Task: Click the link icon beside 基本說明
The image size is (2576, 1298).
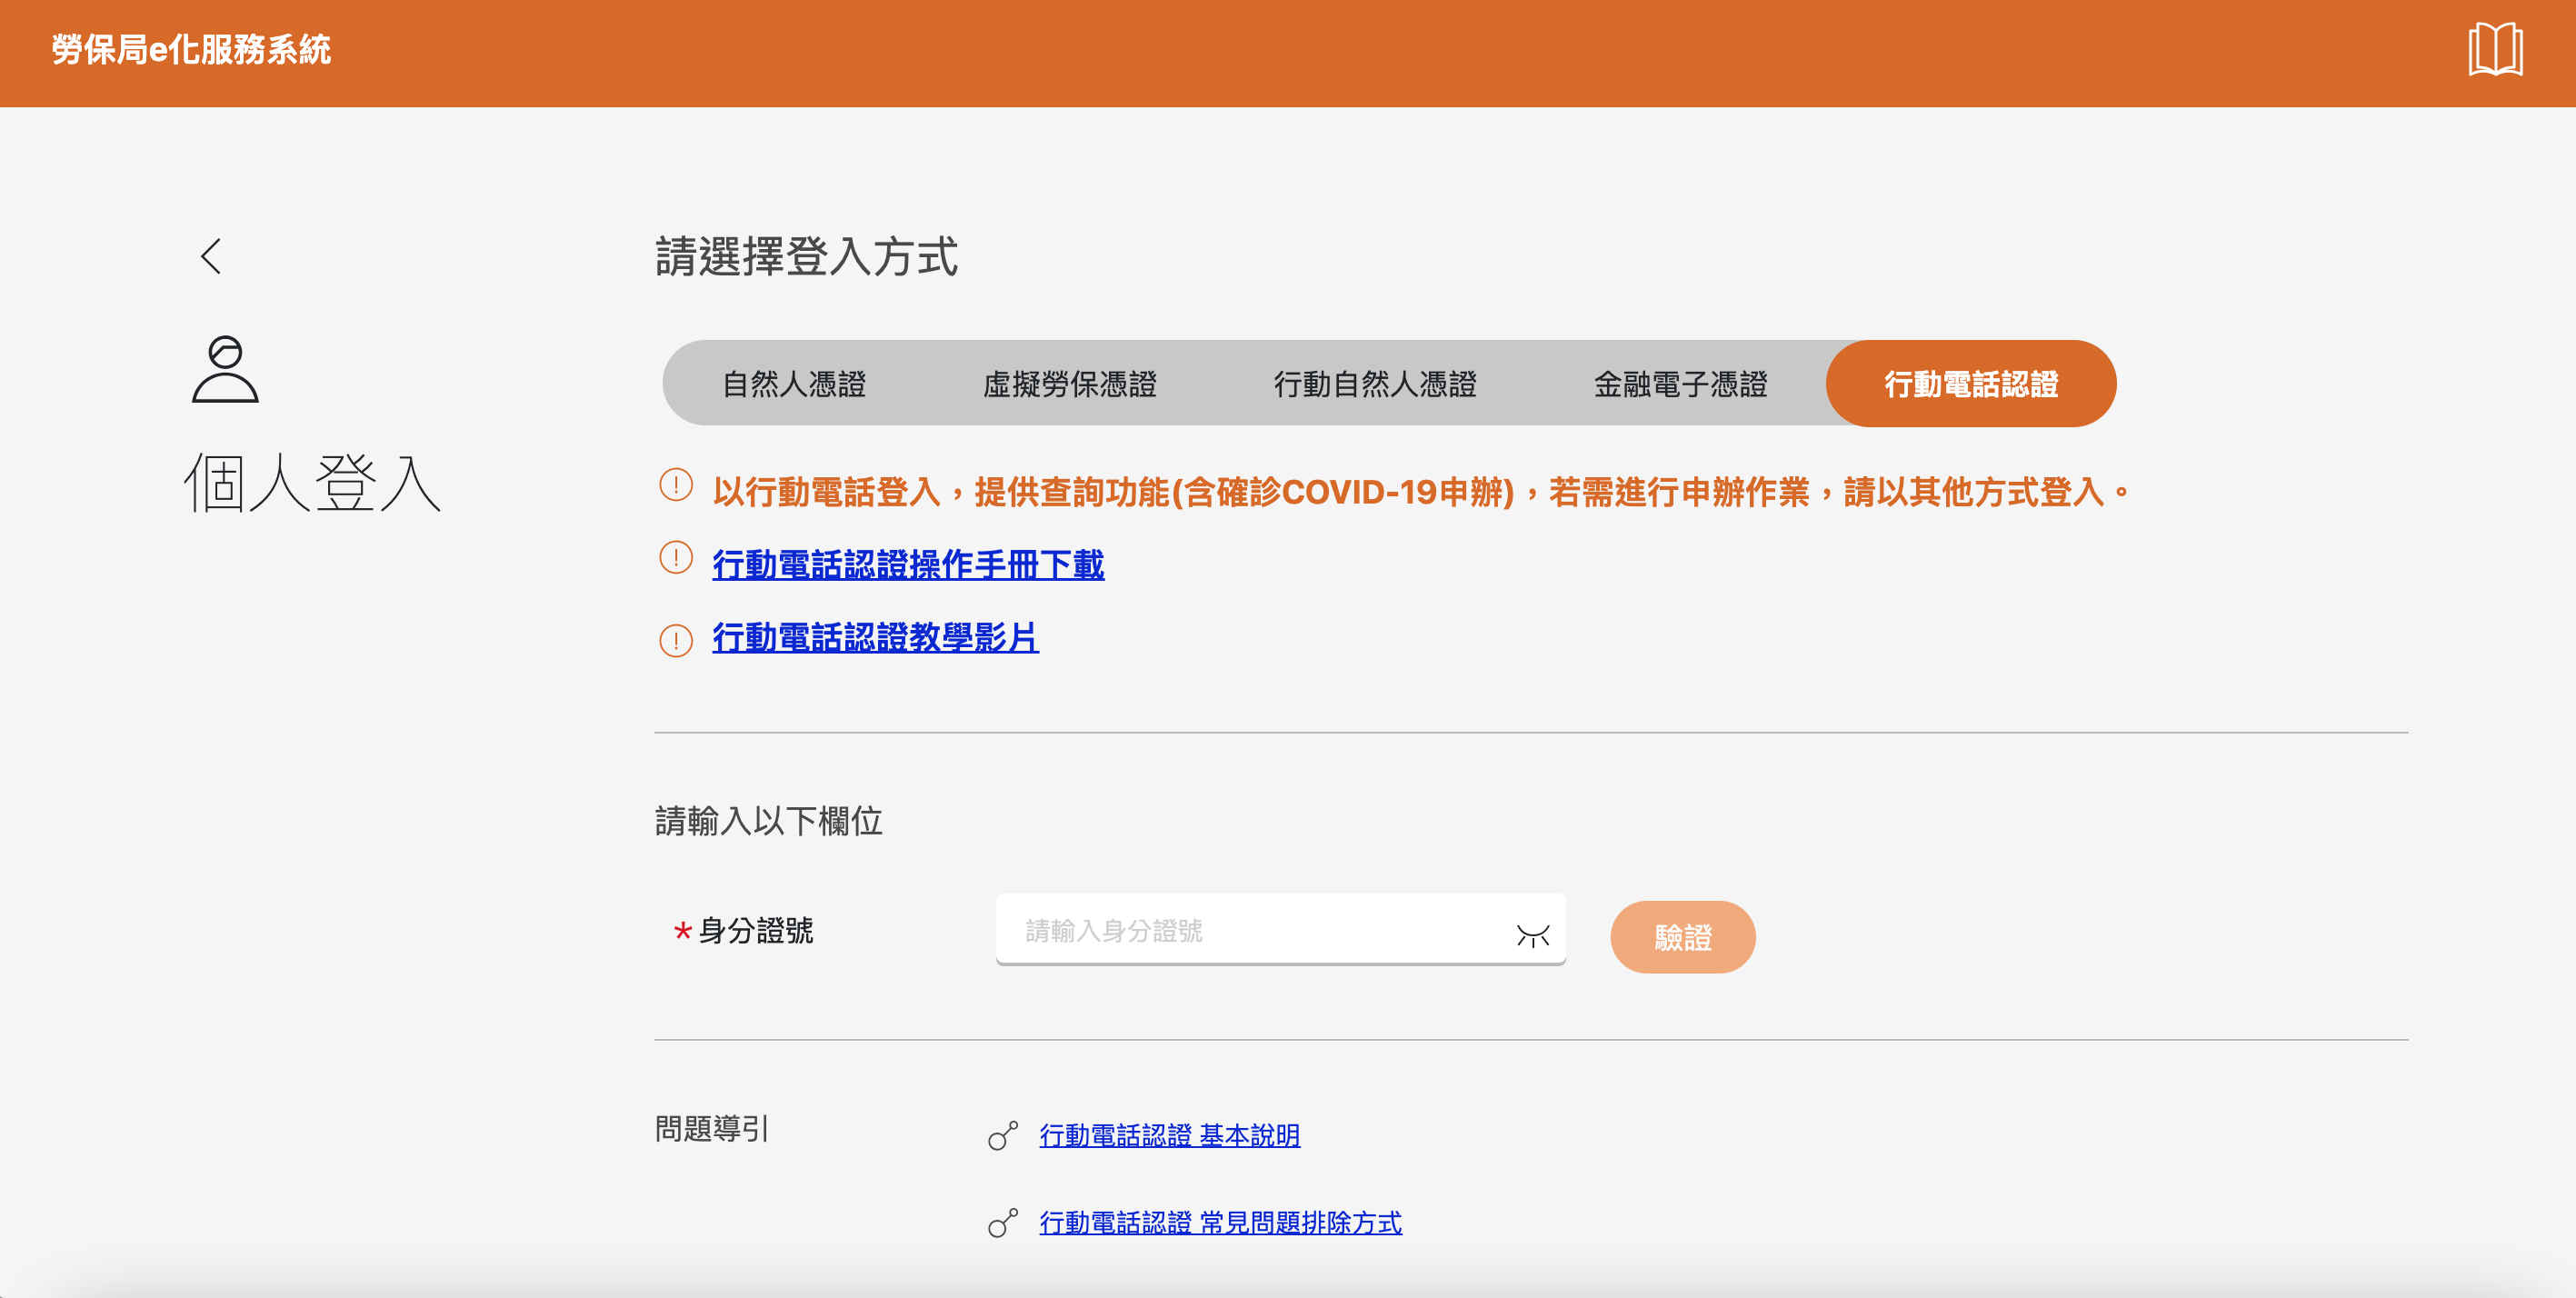Action: pos(1002,1136)
